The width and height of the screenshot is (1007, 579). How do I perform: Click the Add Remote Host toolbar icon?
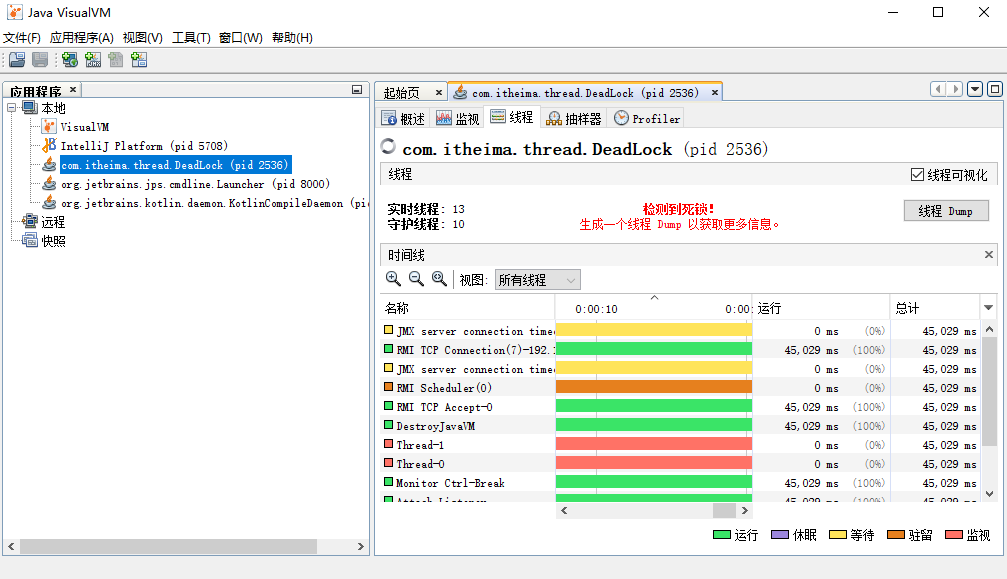(x=69, y=60)
